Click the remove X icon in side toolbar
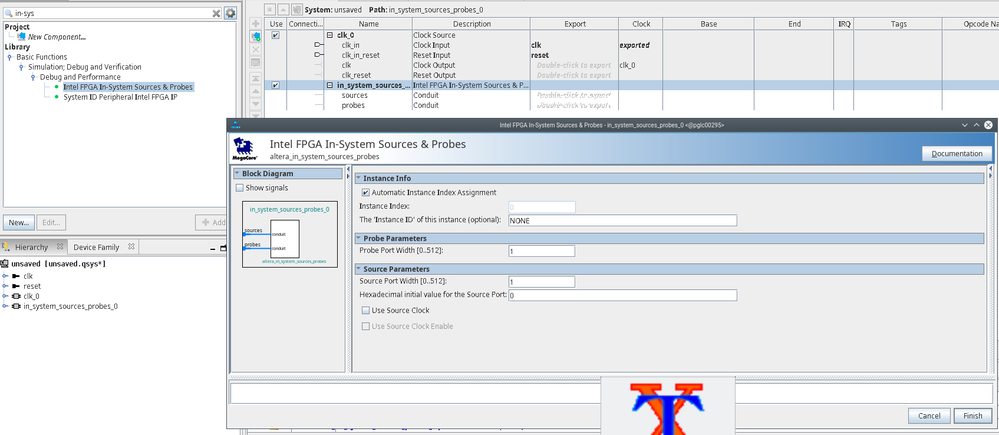Viewport: 999px width, 435px height. [x=255, y=49]
